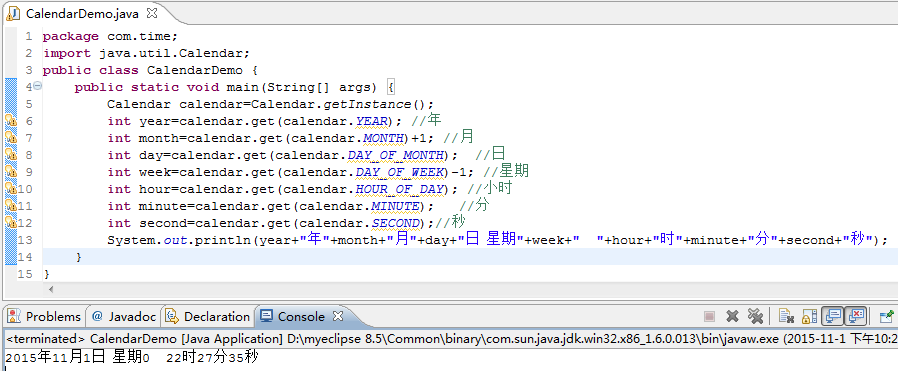Select the Console tab
The image size is (898, 371).
(x=301, y=317)
